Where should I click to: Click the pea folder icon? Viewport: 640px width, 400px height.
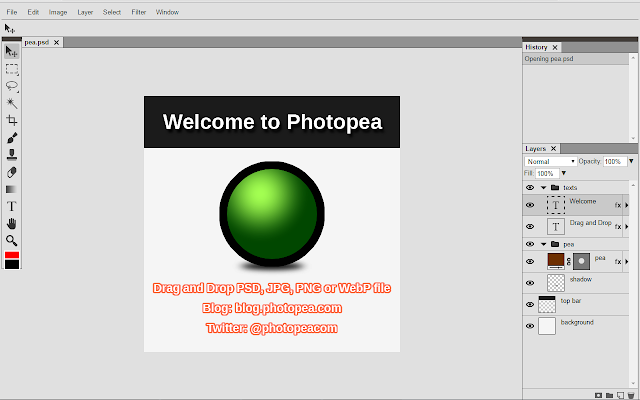click(555, 244)
